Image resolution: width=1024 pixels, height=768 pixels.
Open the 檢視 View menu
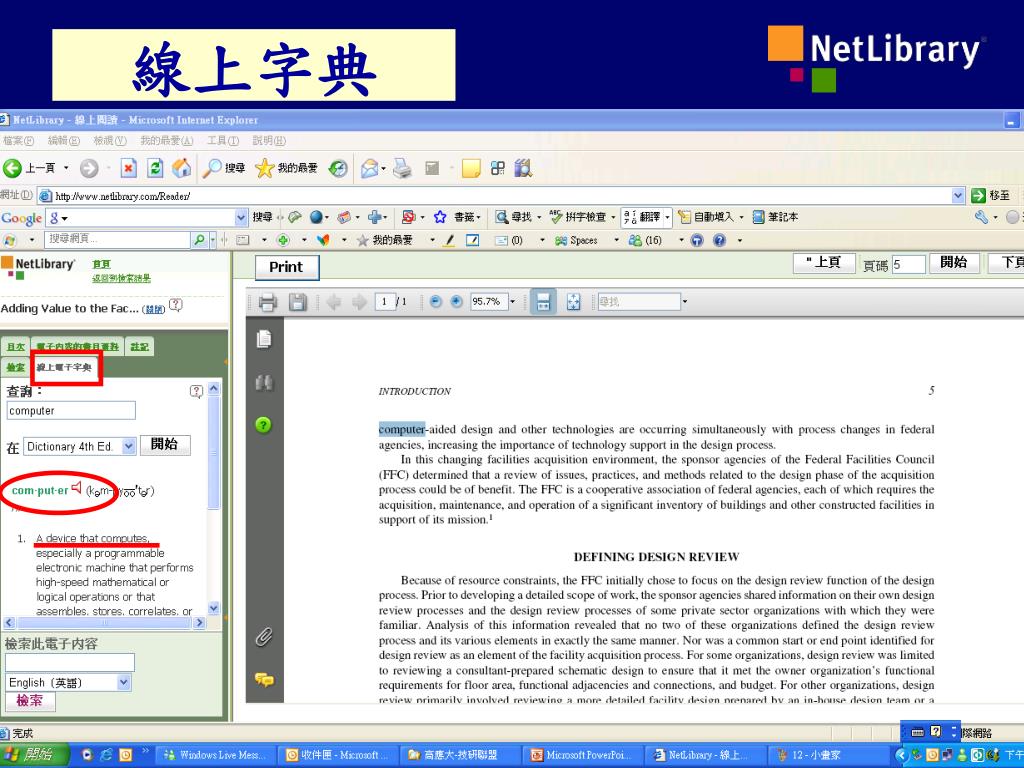(x=110, y=140)
